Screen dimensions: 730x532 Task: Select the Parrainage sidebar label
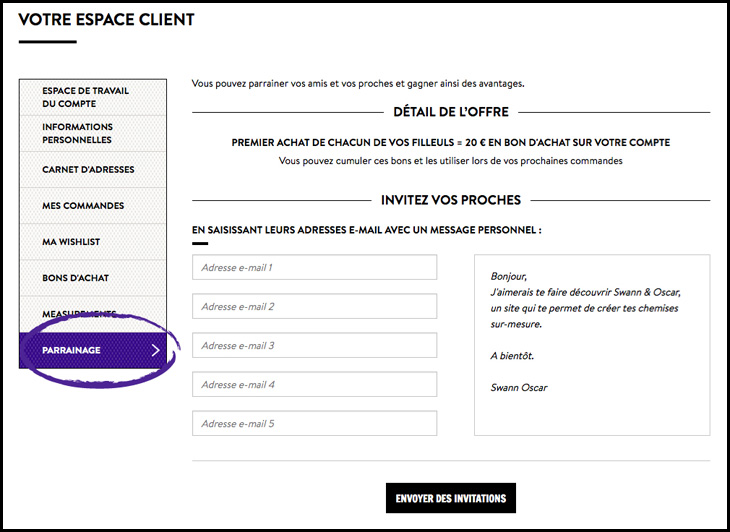point(71,351)
